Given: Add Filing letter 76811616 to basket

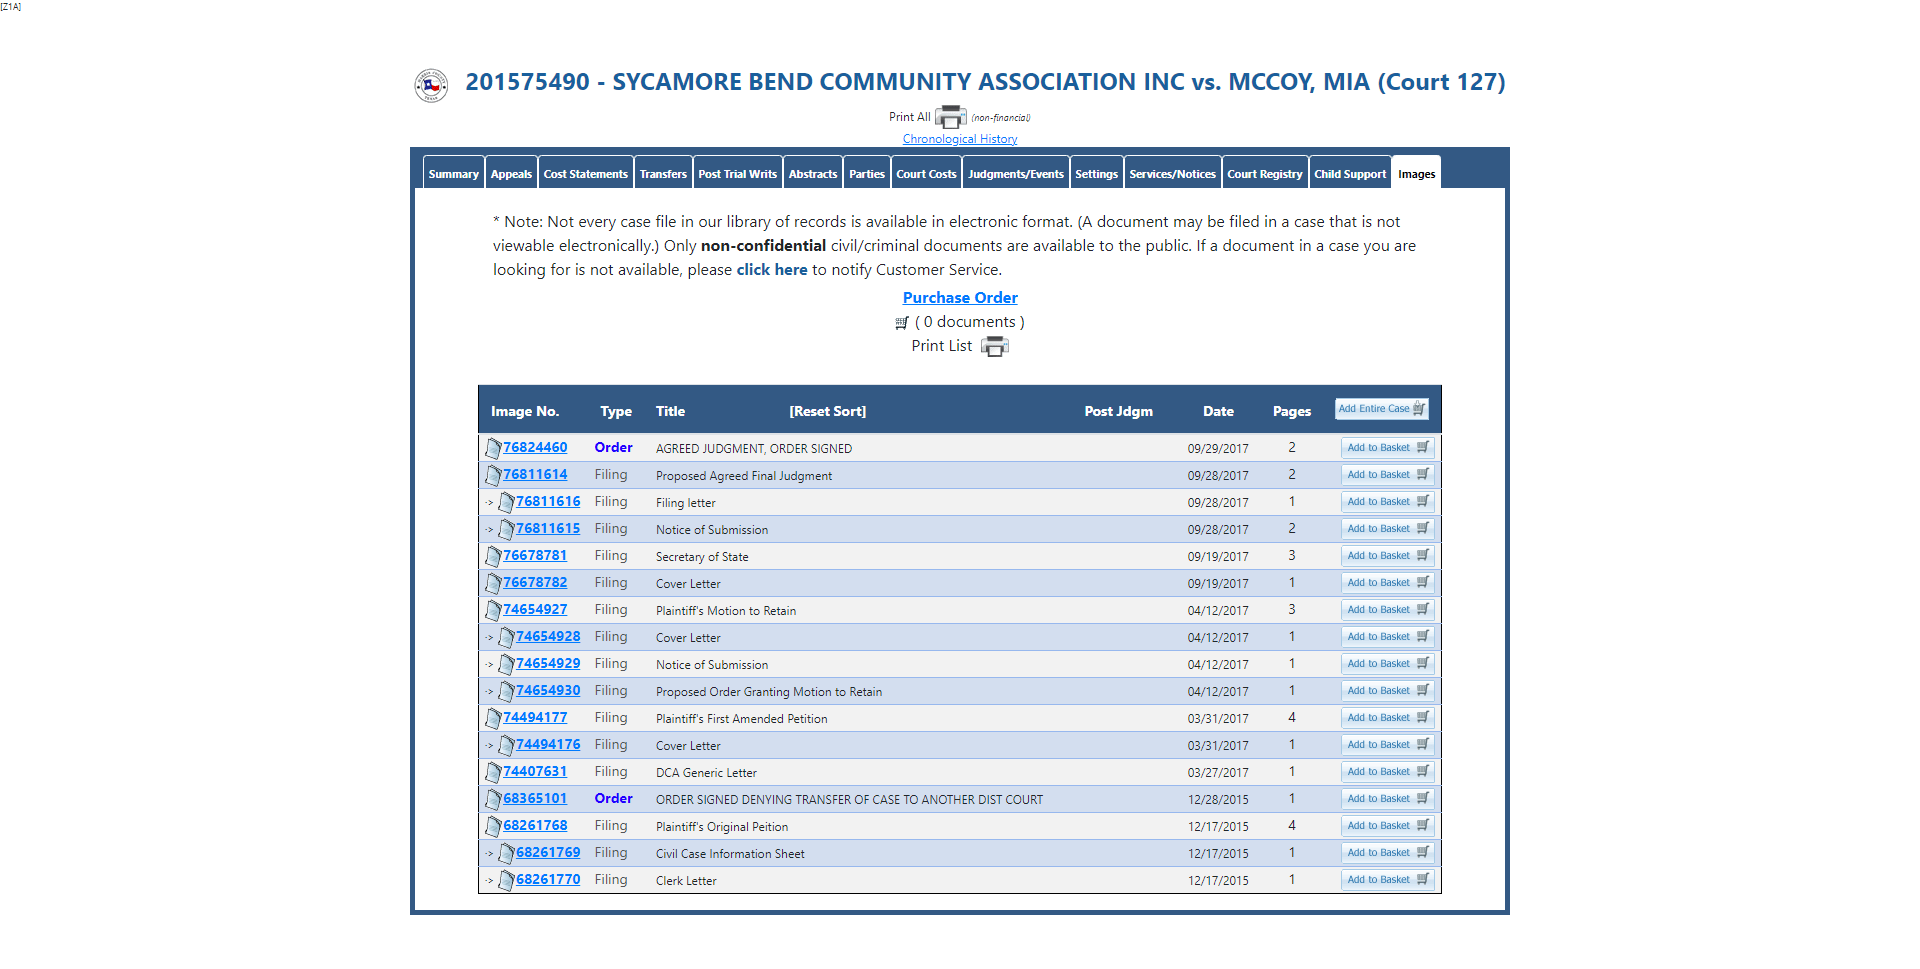Looking at the screenshot, I should point(1388,502).
